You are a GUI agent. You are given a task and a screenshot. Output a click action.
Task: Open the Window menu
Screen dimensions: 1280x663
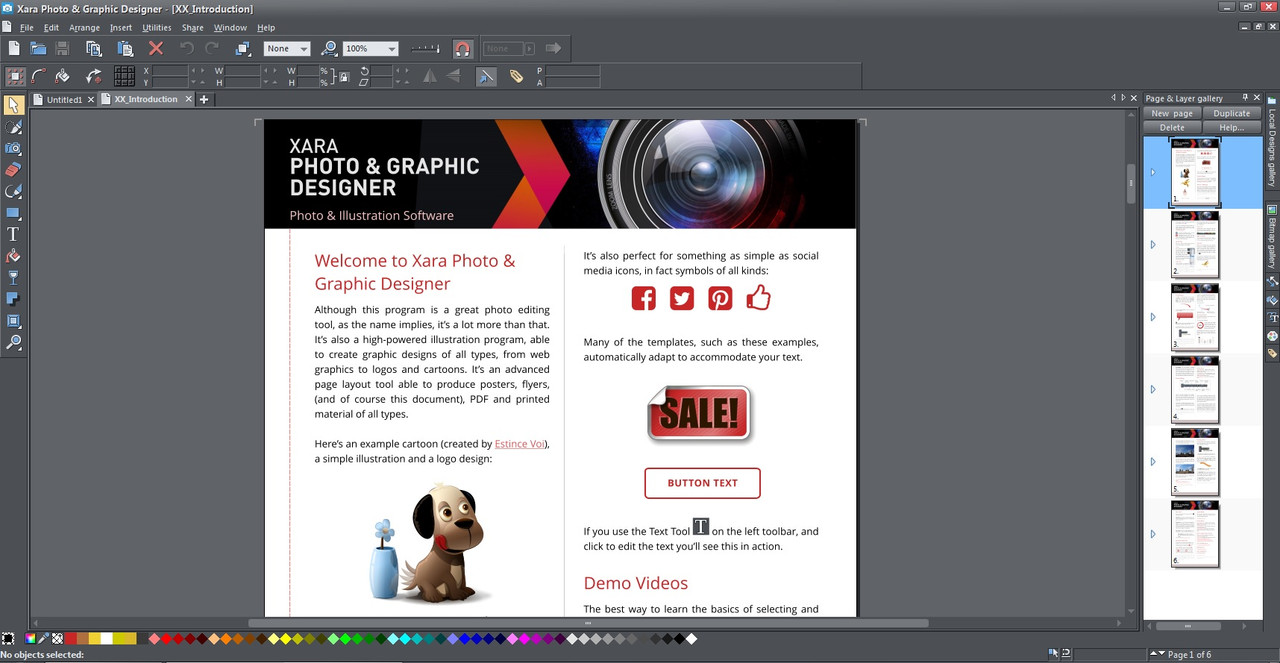point(230,28)
